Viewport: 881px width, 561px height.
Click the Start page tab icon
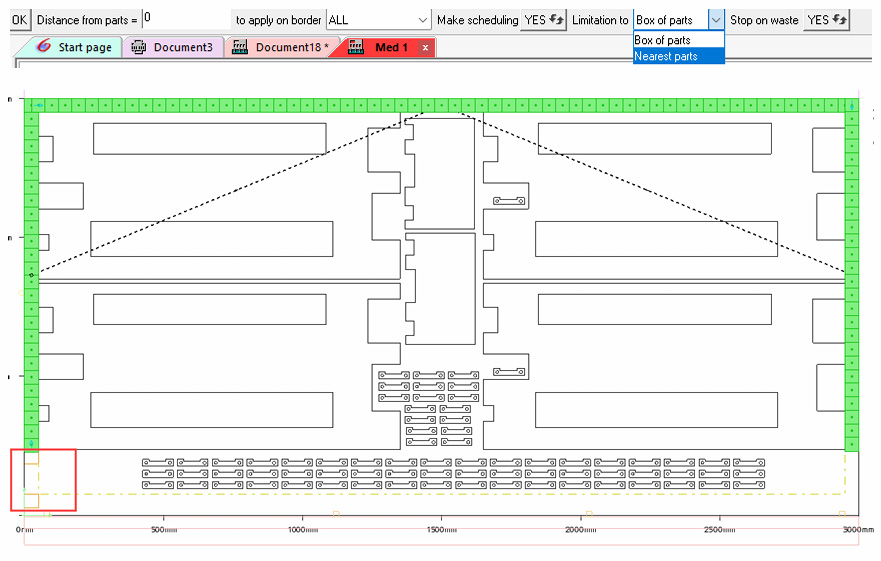point(43,47)
